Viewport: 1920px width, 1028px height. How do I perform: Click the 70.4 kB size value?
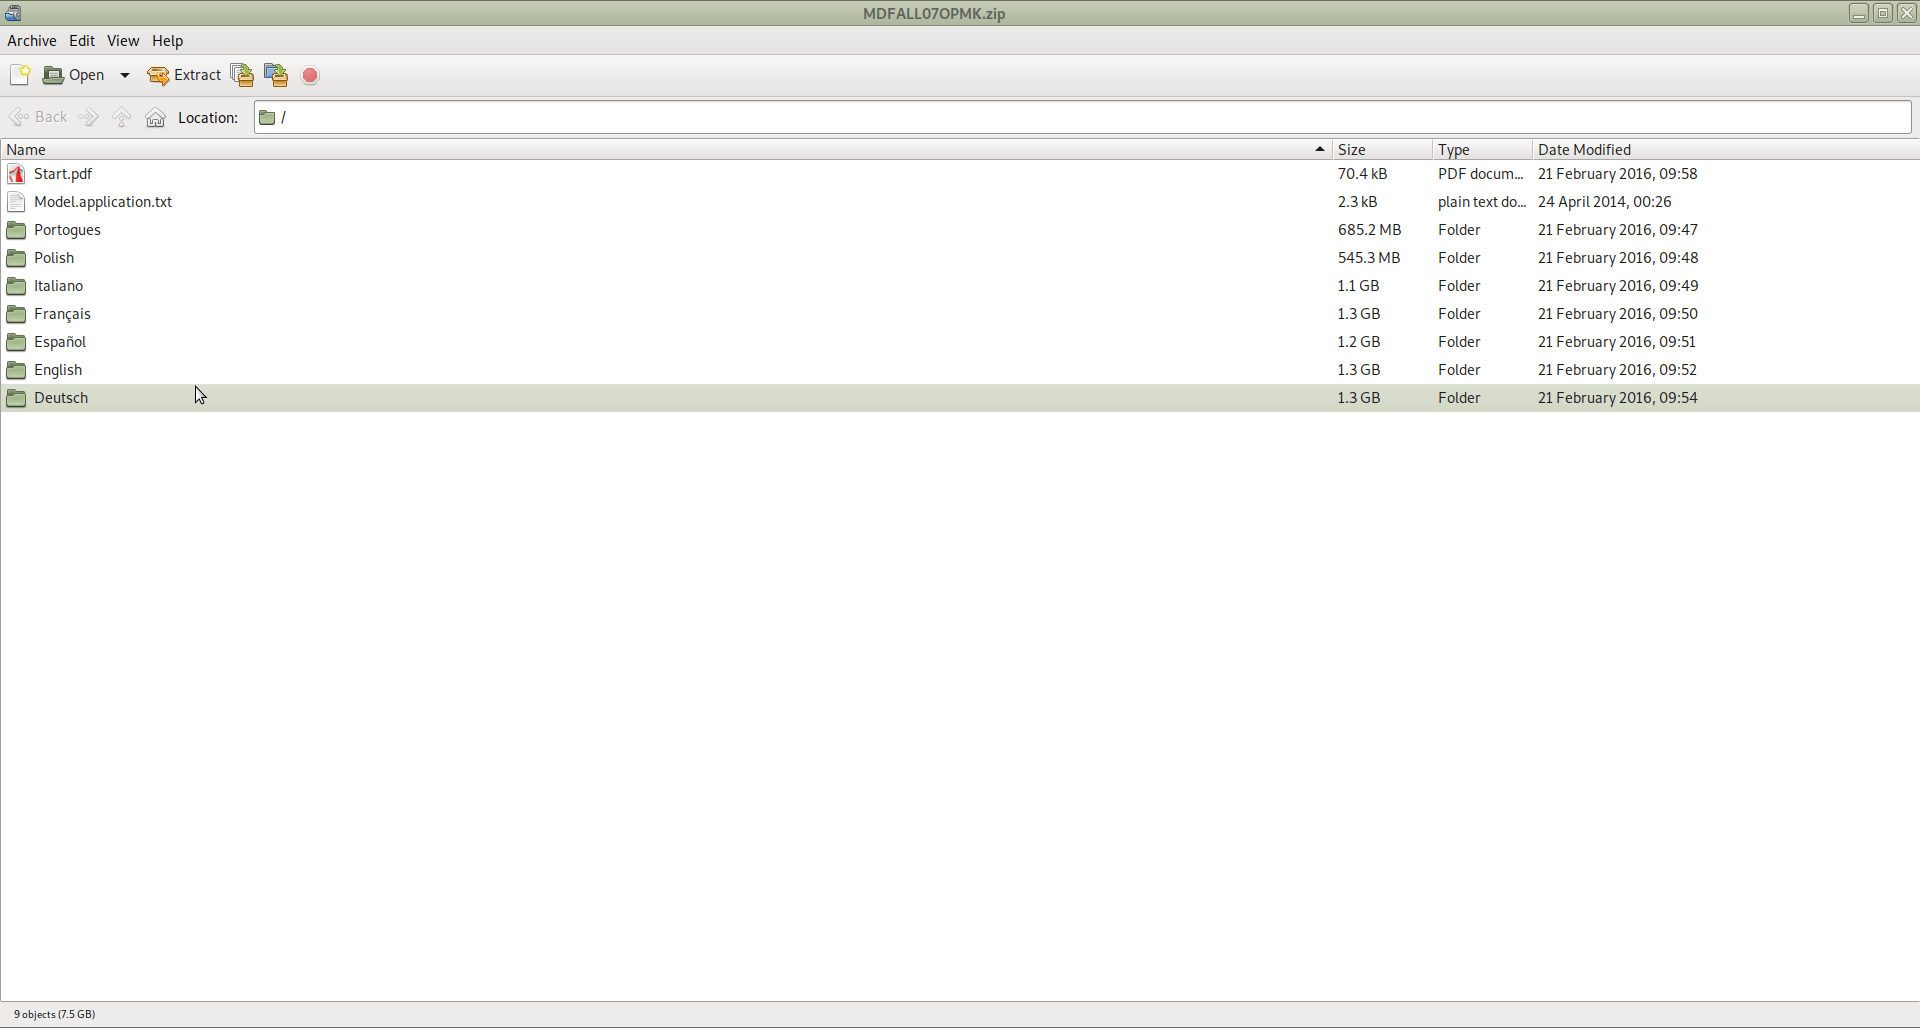point(1363,174)
